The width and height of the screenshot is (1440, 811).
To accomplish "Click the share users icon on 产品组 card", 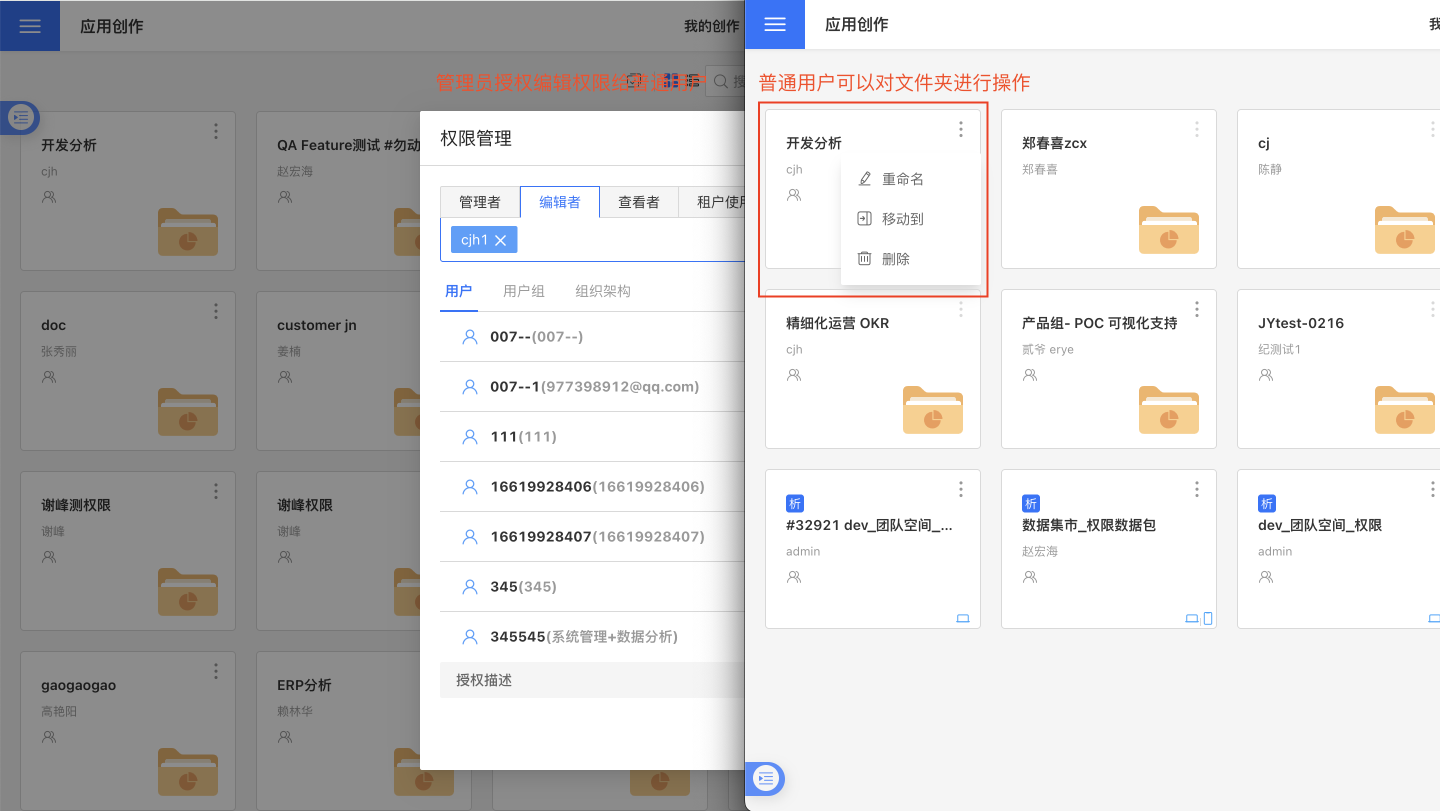I will [1030, 375].
